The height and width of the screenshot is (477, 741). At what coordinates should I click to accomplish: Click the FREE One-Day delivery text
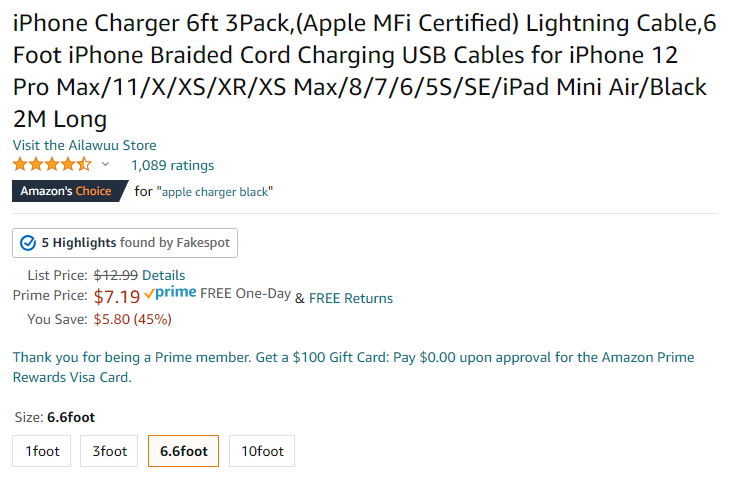pyautogui.click(x=246, y=294)
